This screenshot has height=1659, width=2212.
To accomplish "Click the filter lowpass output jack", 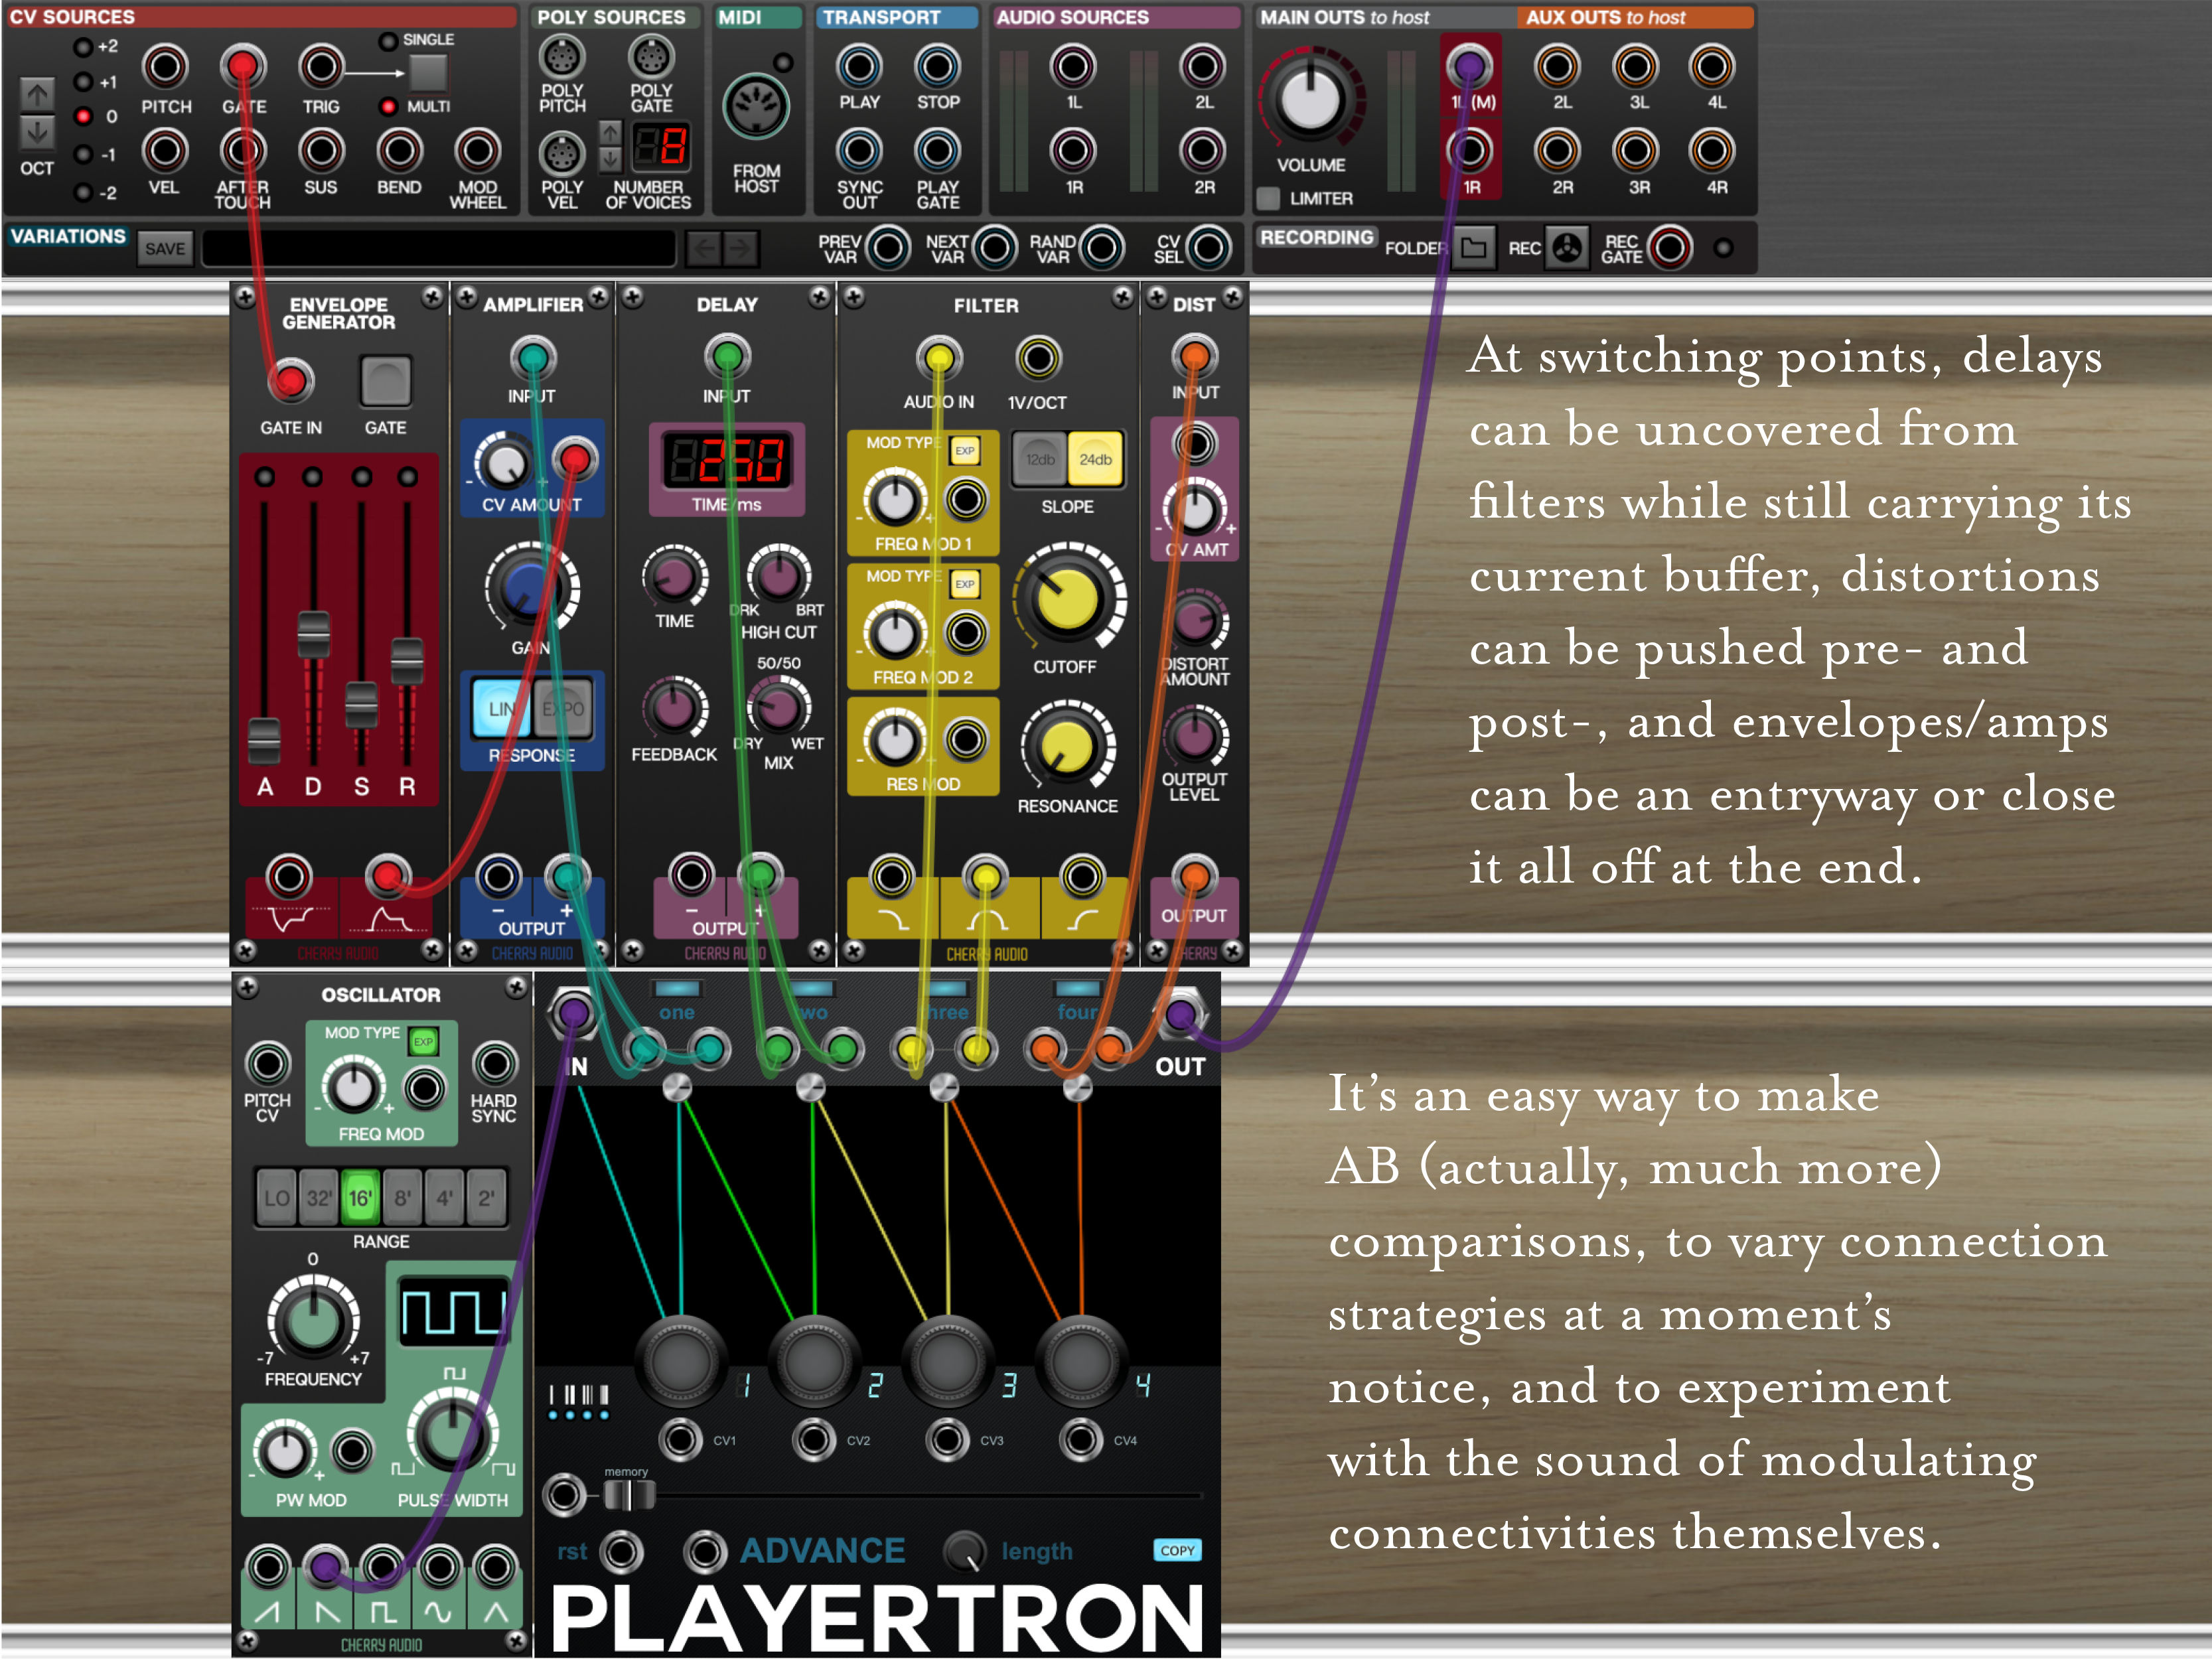I will tap(891, 878).
